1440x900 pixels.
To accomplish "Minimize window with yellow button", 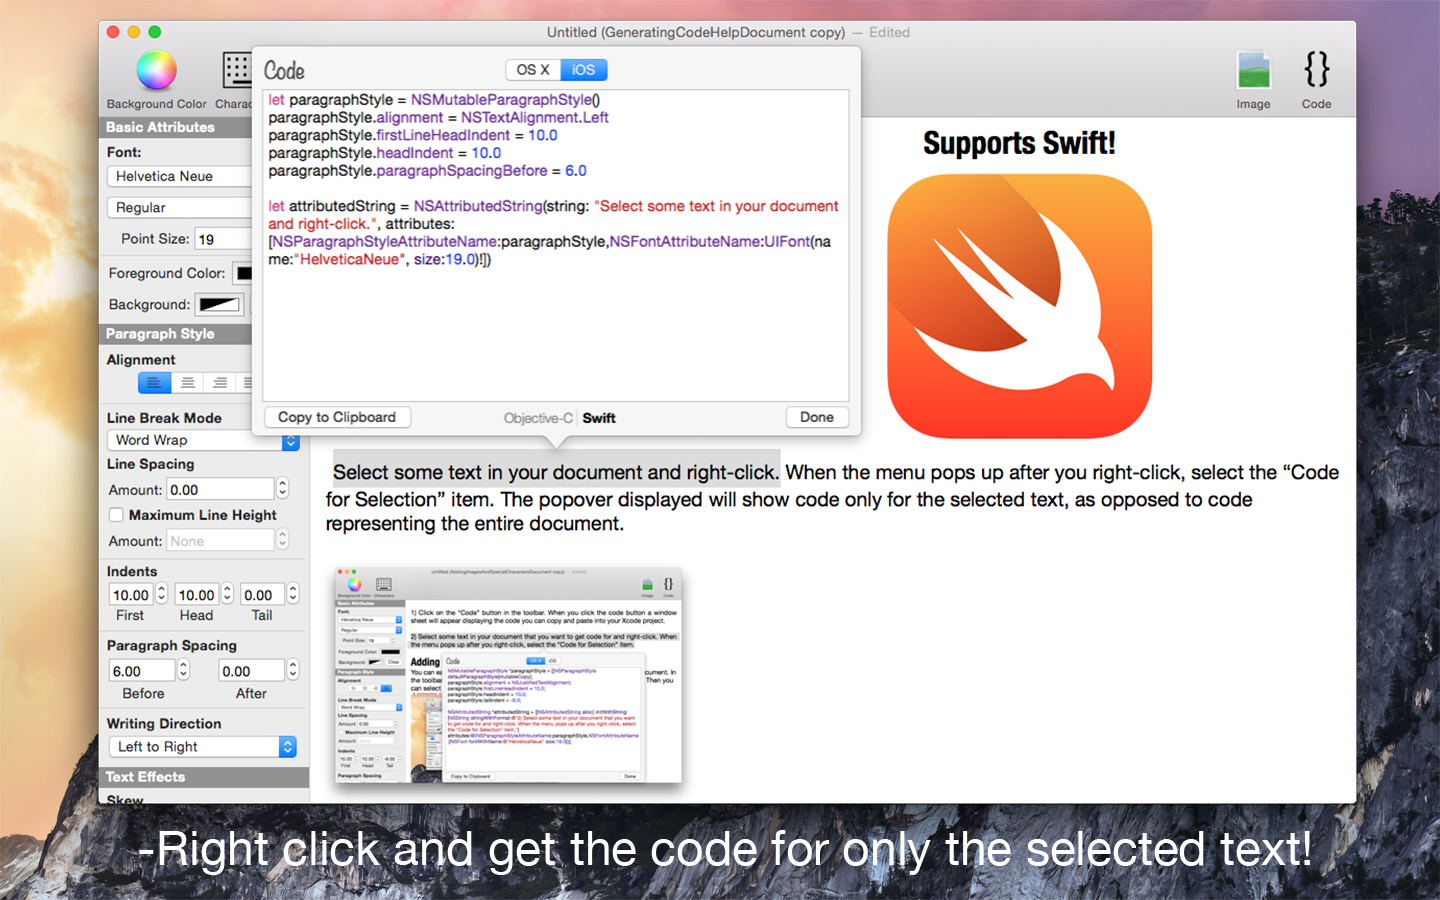I will (134, 32).
